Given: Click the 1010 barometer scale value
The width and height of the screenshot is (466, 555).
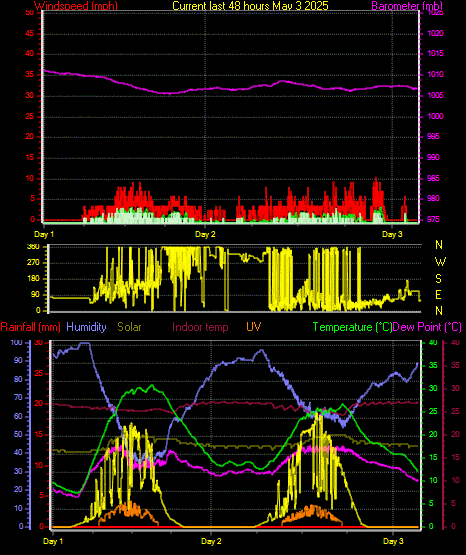Looking at the screenshot, I should coord(436,74).
